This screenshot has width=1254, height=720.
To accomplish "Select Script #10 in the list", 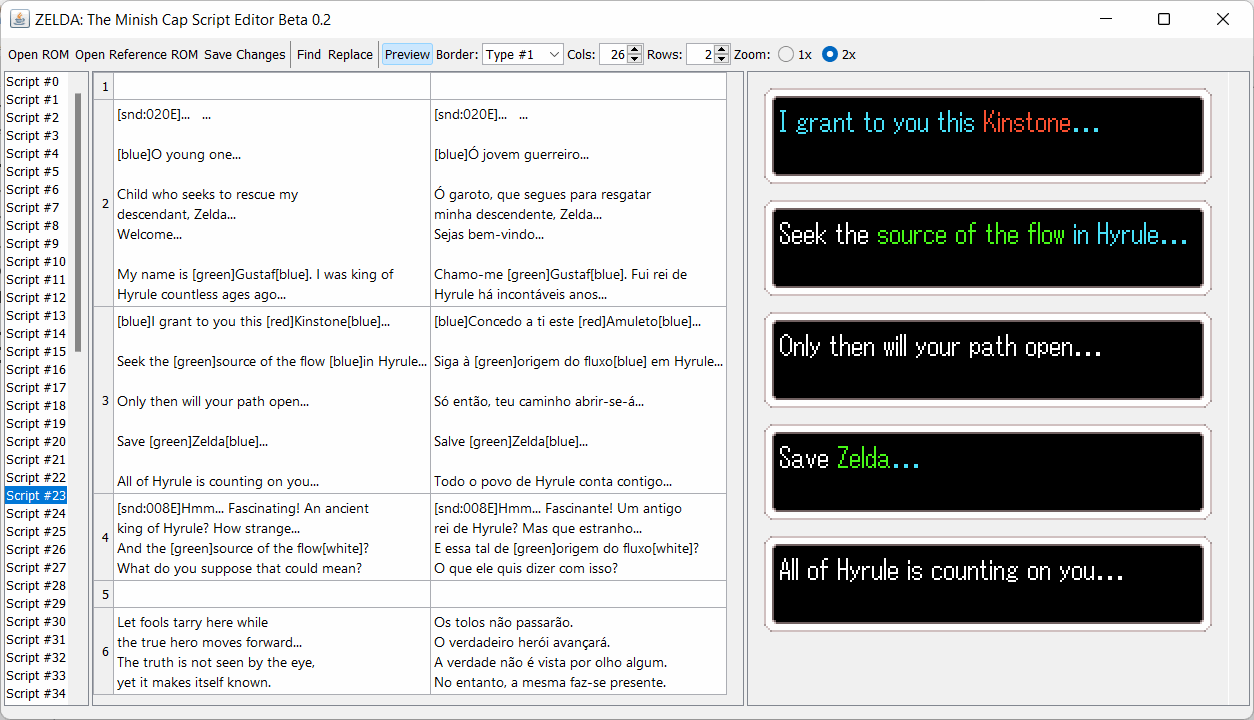I will [36, 262].
